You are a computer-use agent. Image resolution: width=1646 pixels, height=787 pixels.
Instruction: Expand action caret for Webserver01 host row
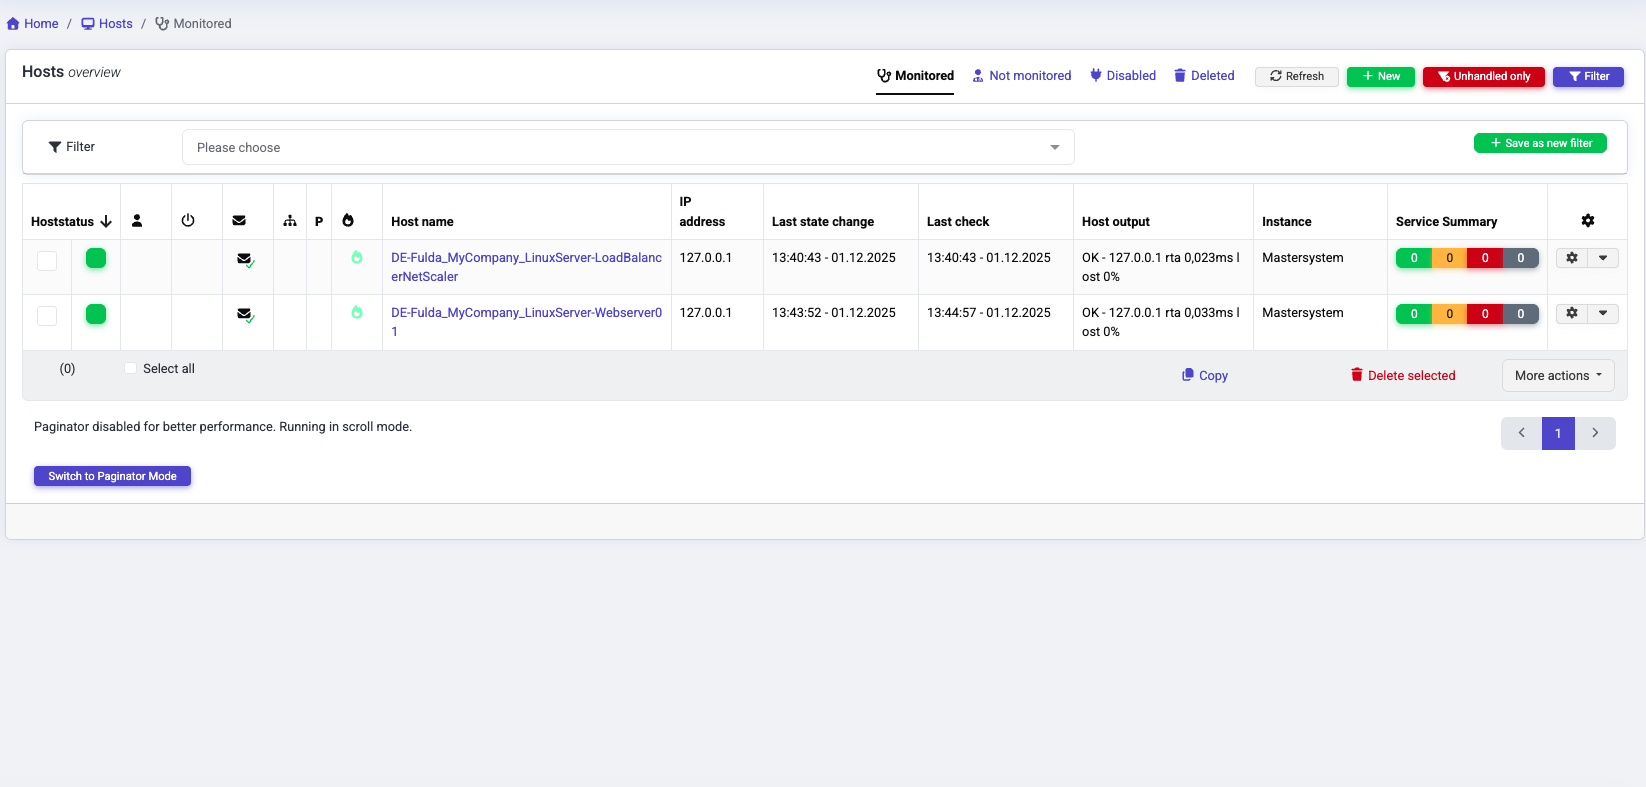[x=1603, y=313]
